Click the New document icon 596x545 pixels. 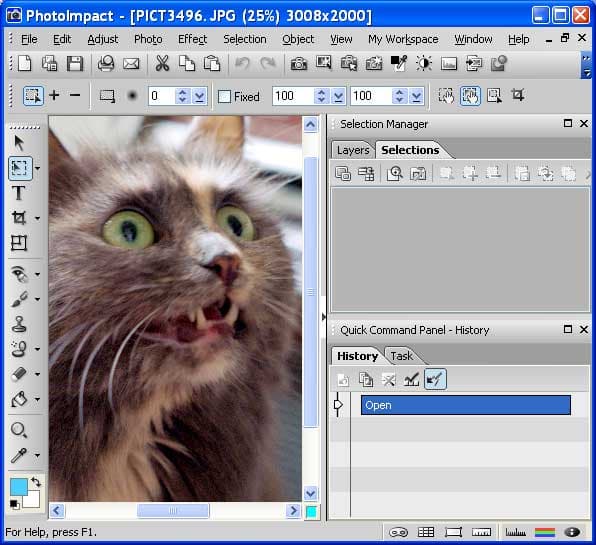pos(25,63)
